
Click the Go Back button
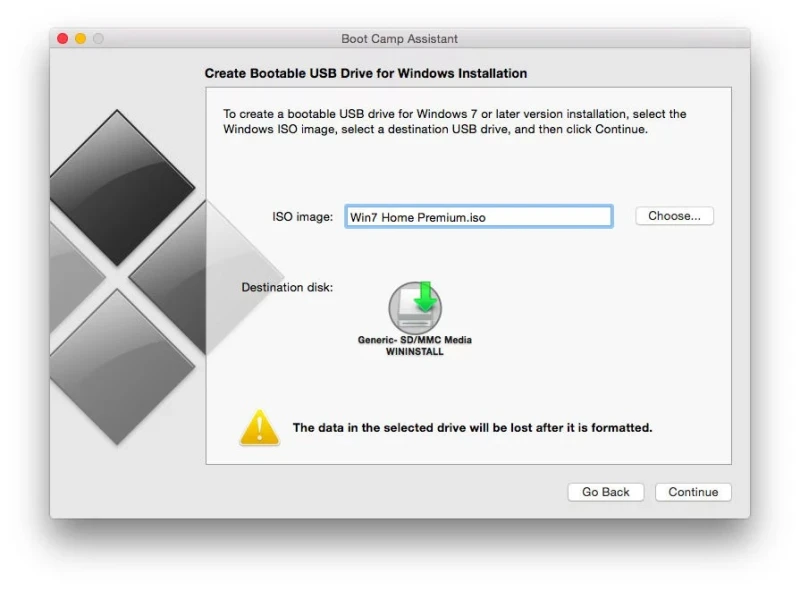[x=606, y=492]
